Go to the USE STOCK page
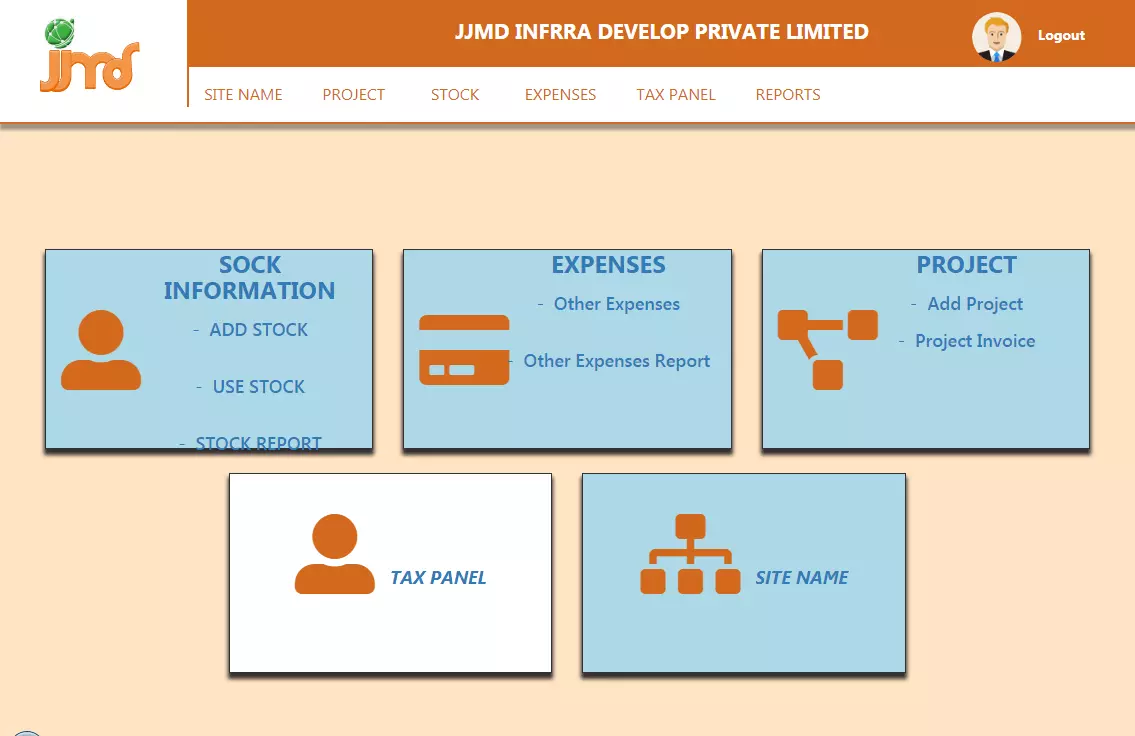The height and width of the screenshot is (736, 1135). point(258,387)
